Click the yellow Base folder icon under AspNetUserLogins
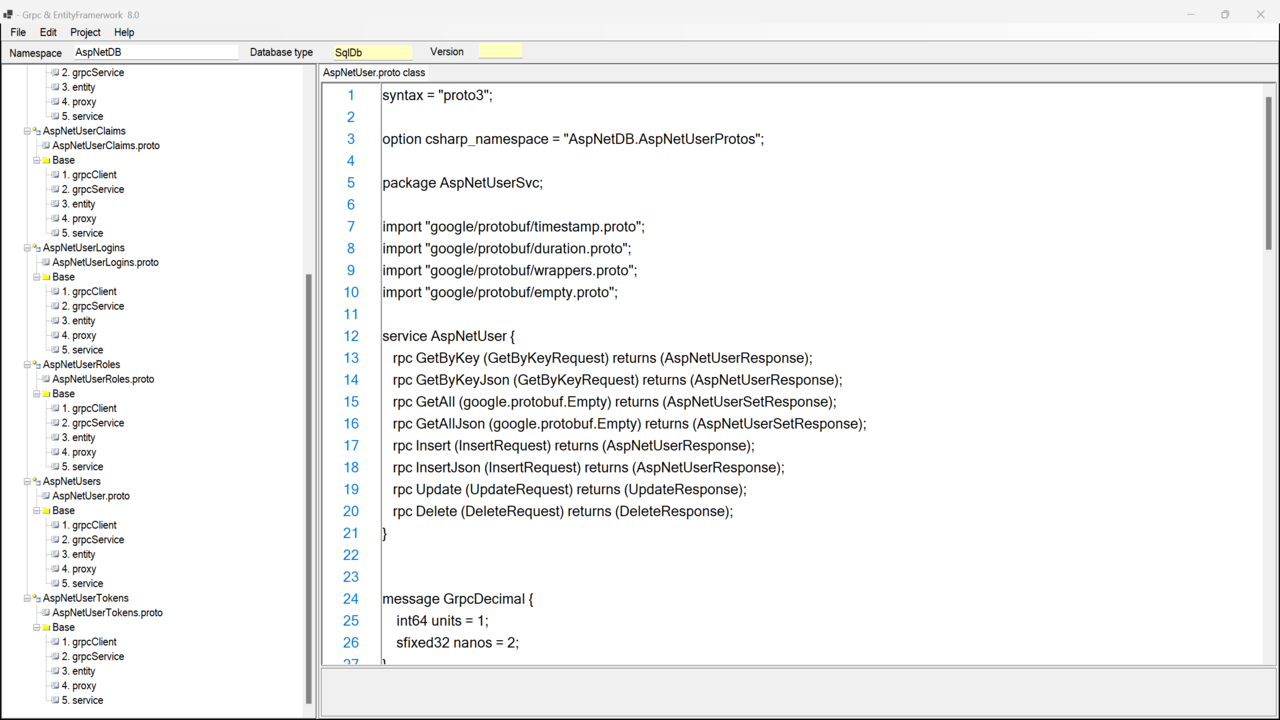The image size is (1280, 720). [x=46, y=277]
